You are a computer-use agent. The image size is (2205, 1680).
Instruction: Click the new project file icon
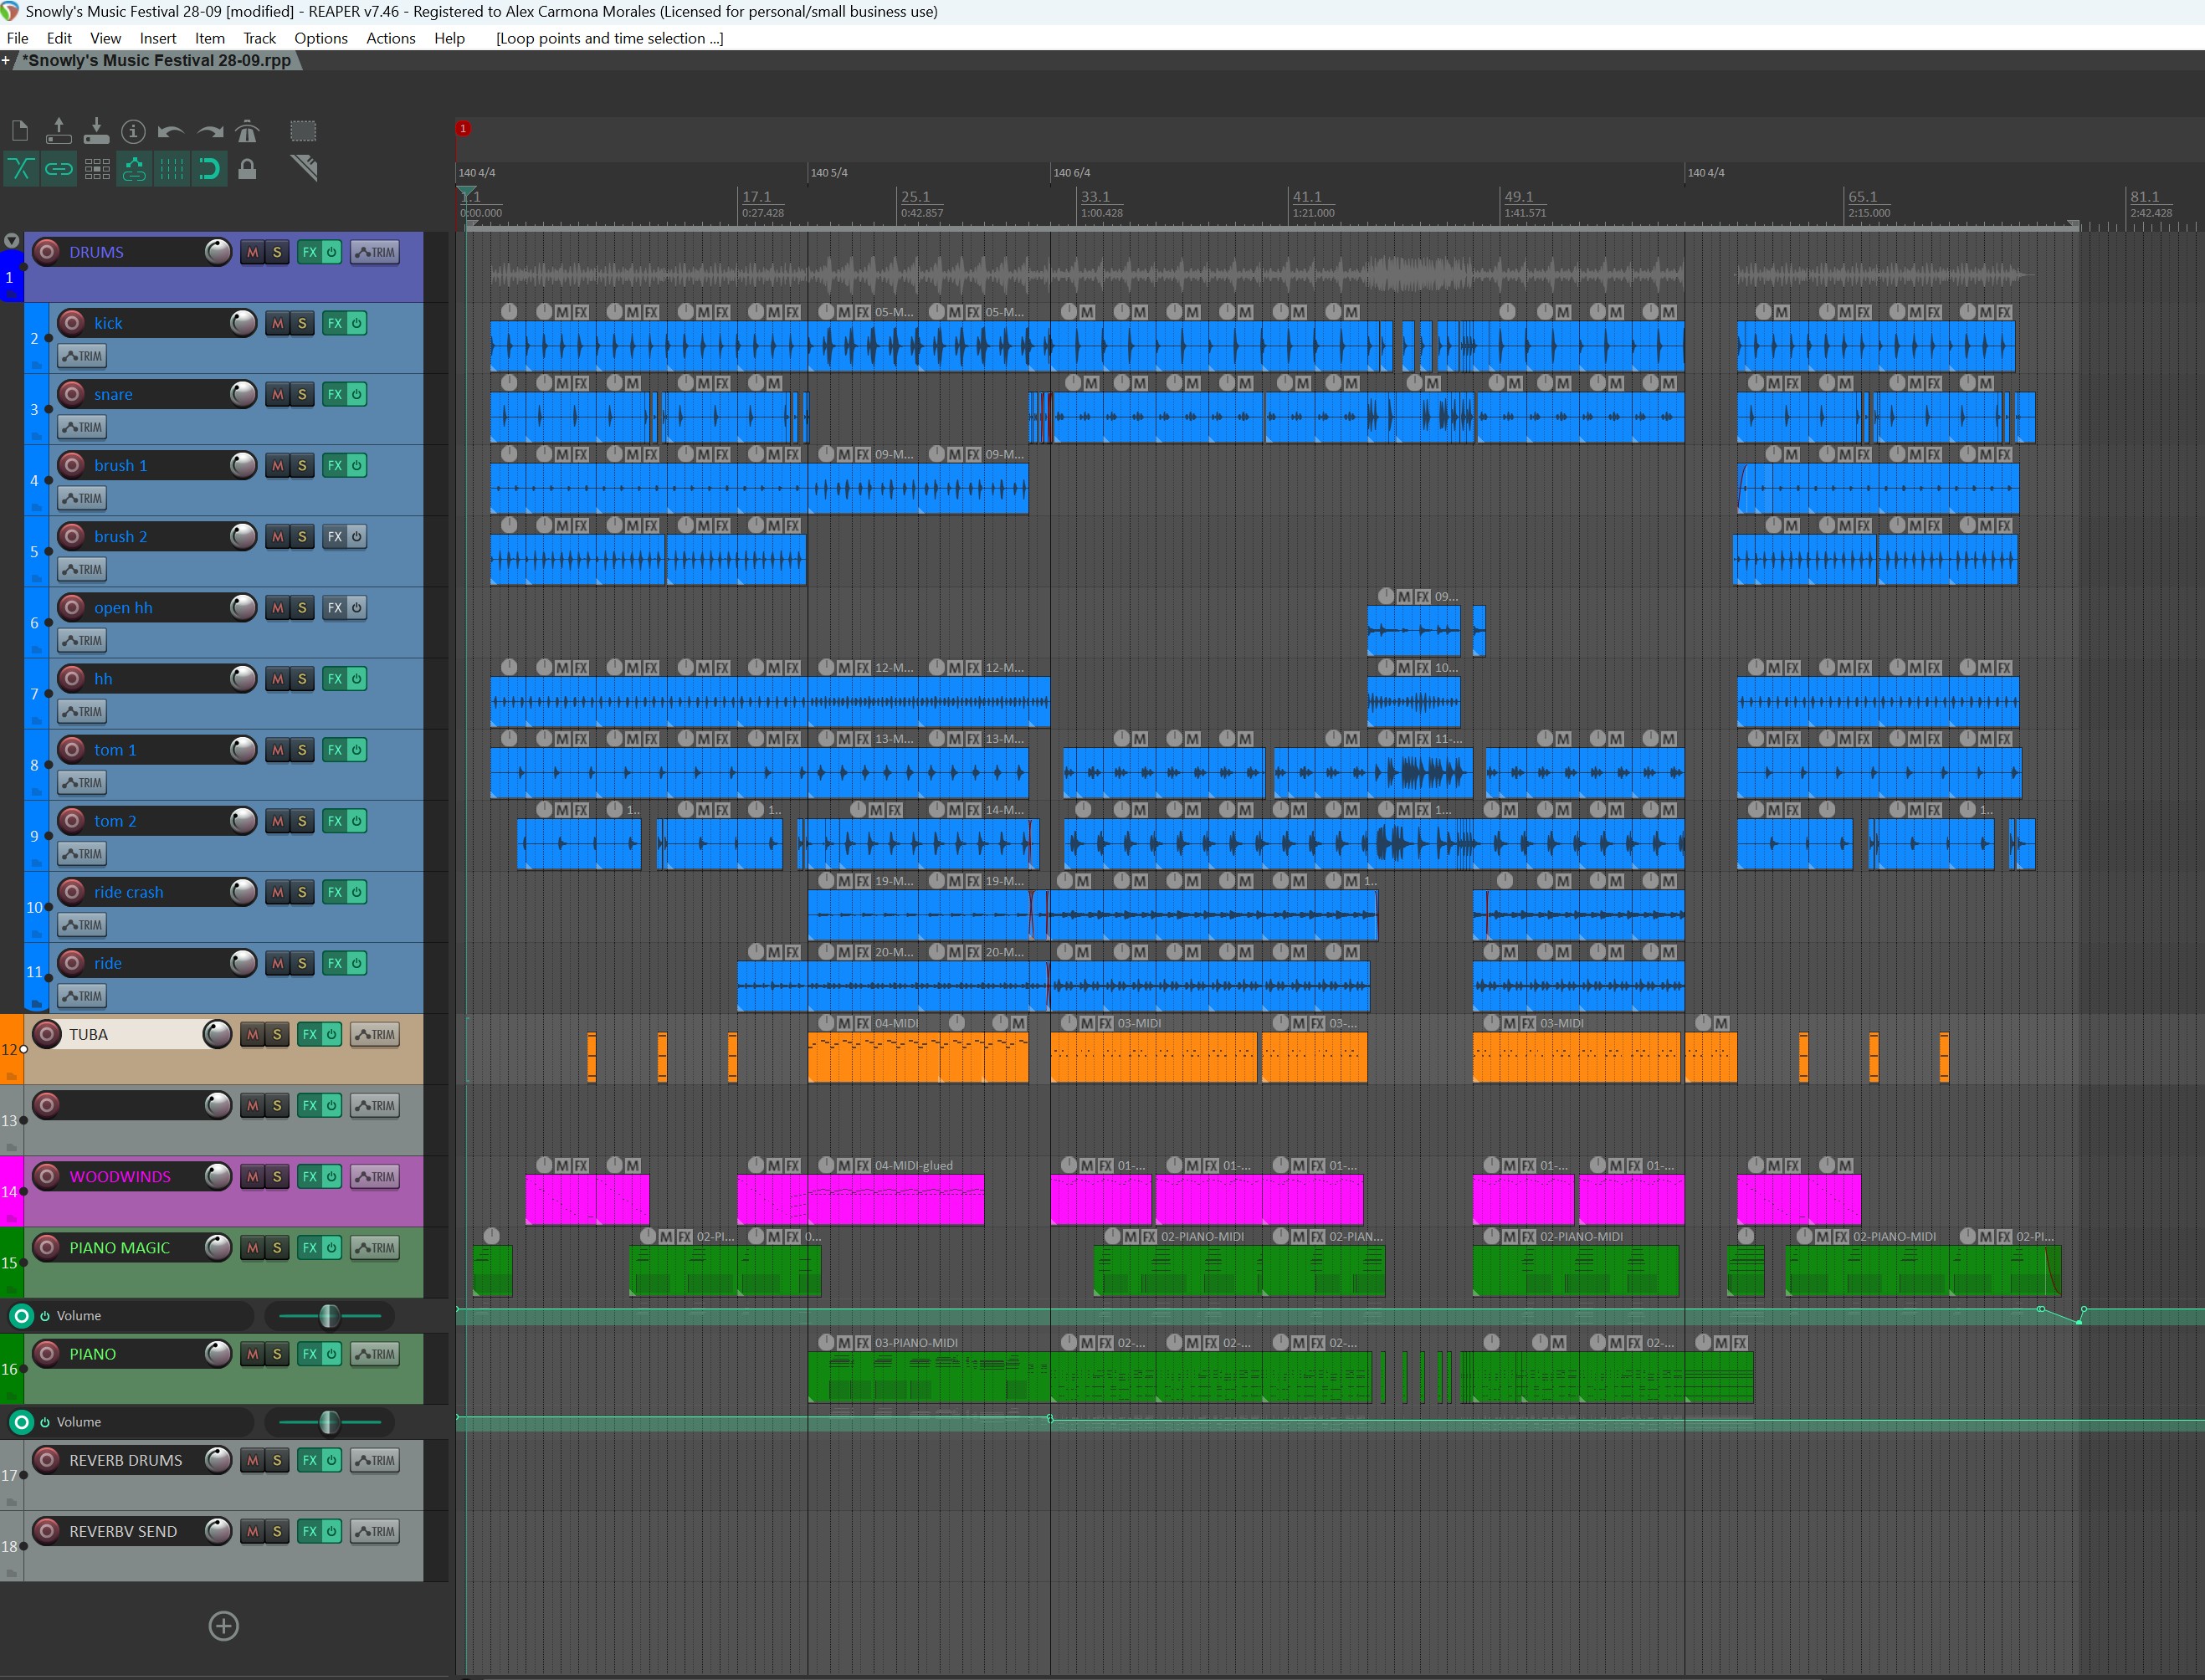(x=20, y=131)
